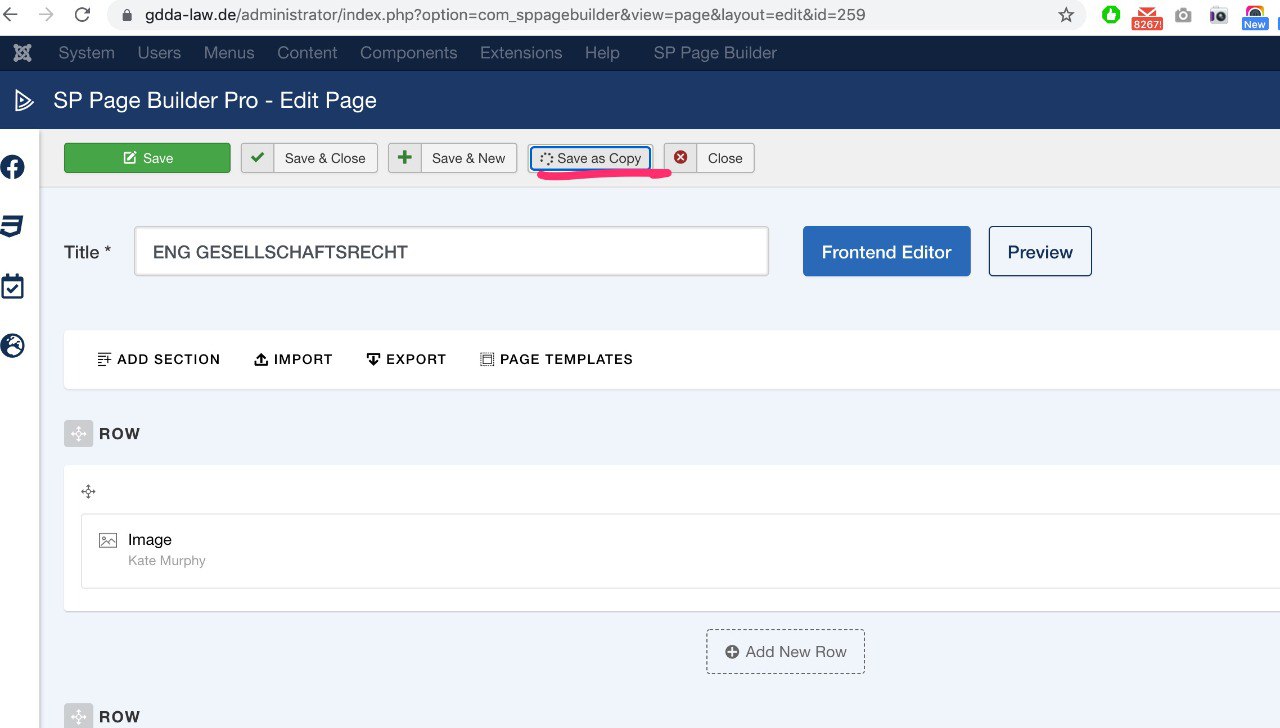Click the Facebook icon in sidebar
The image size is (1280, 728).
(x=13, y=167)
